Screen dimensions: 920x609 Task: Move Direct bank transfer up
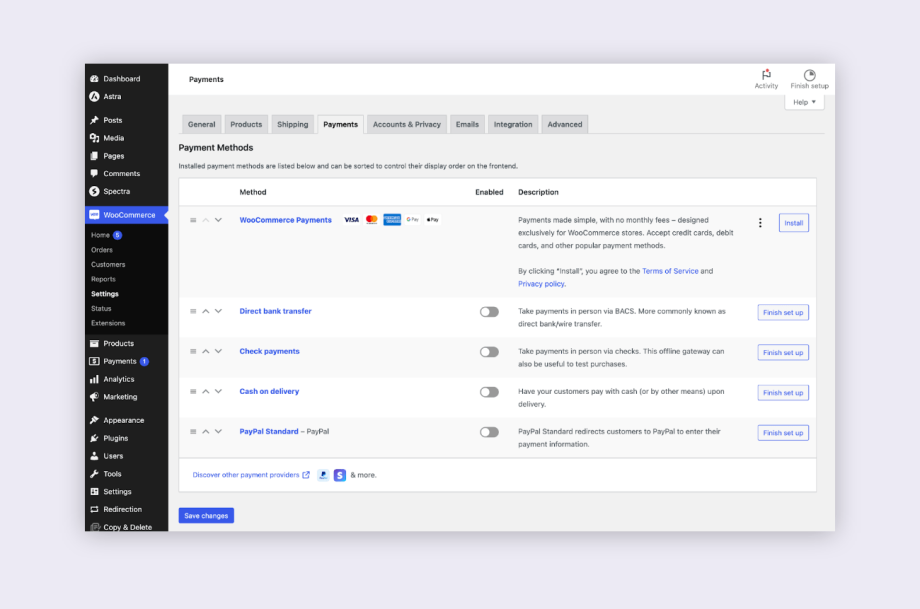[206, 311]
